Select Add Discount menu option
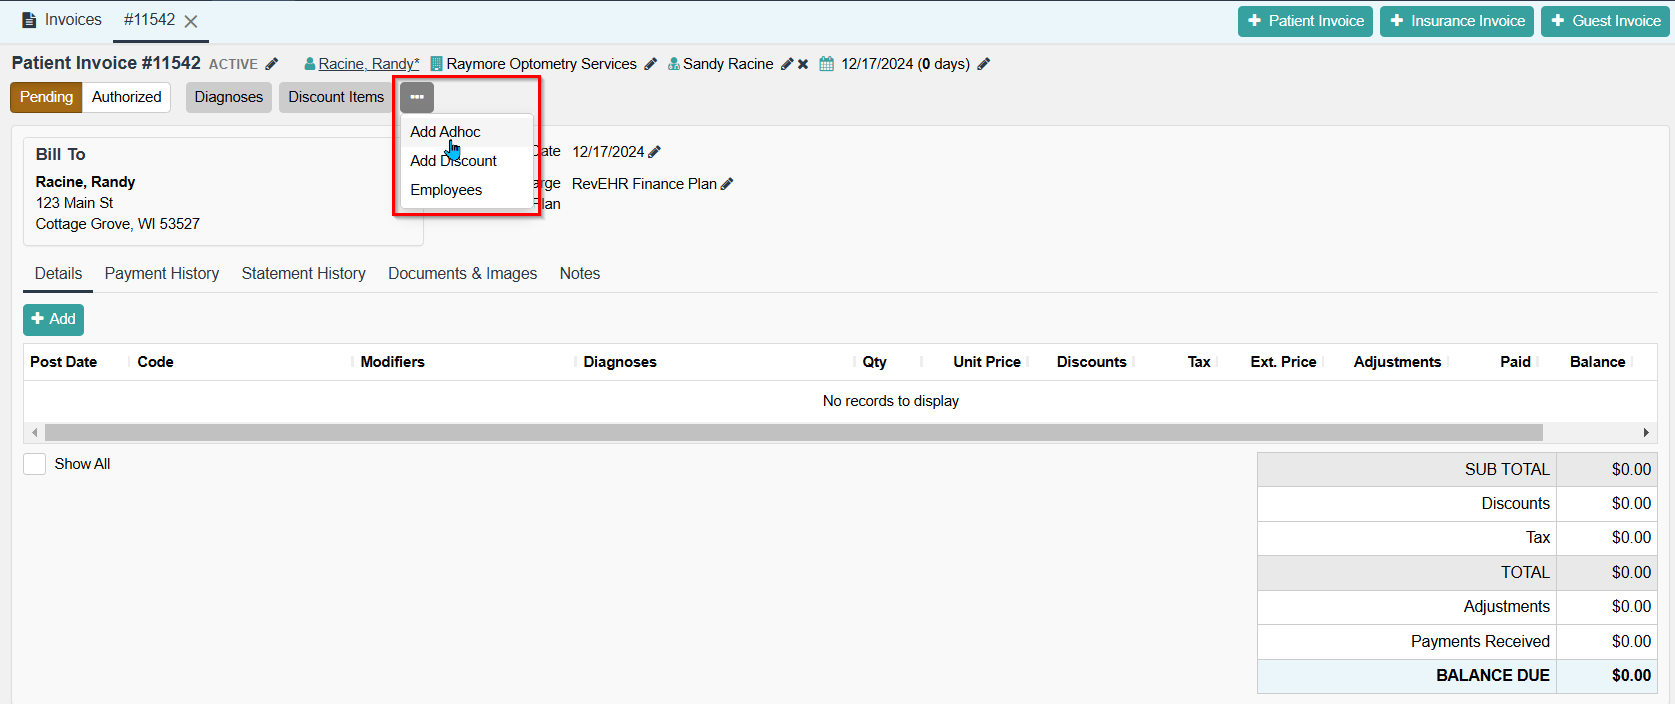Image resolution: width=1675 pixels, height=704 pixels. click(453, 161)
